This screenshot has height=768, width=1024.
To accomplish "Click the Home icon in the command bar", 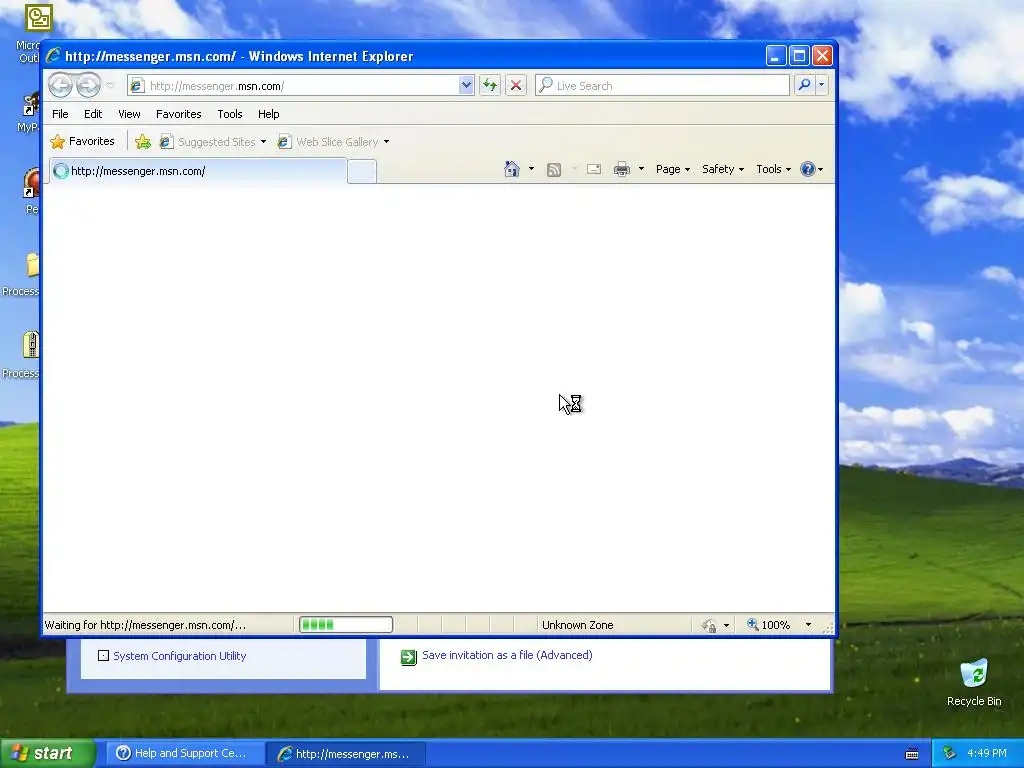I will point(512,169).
